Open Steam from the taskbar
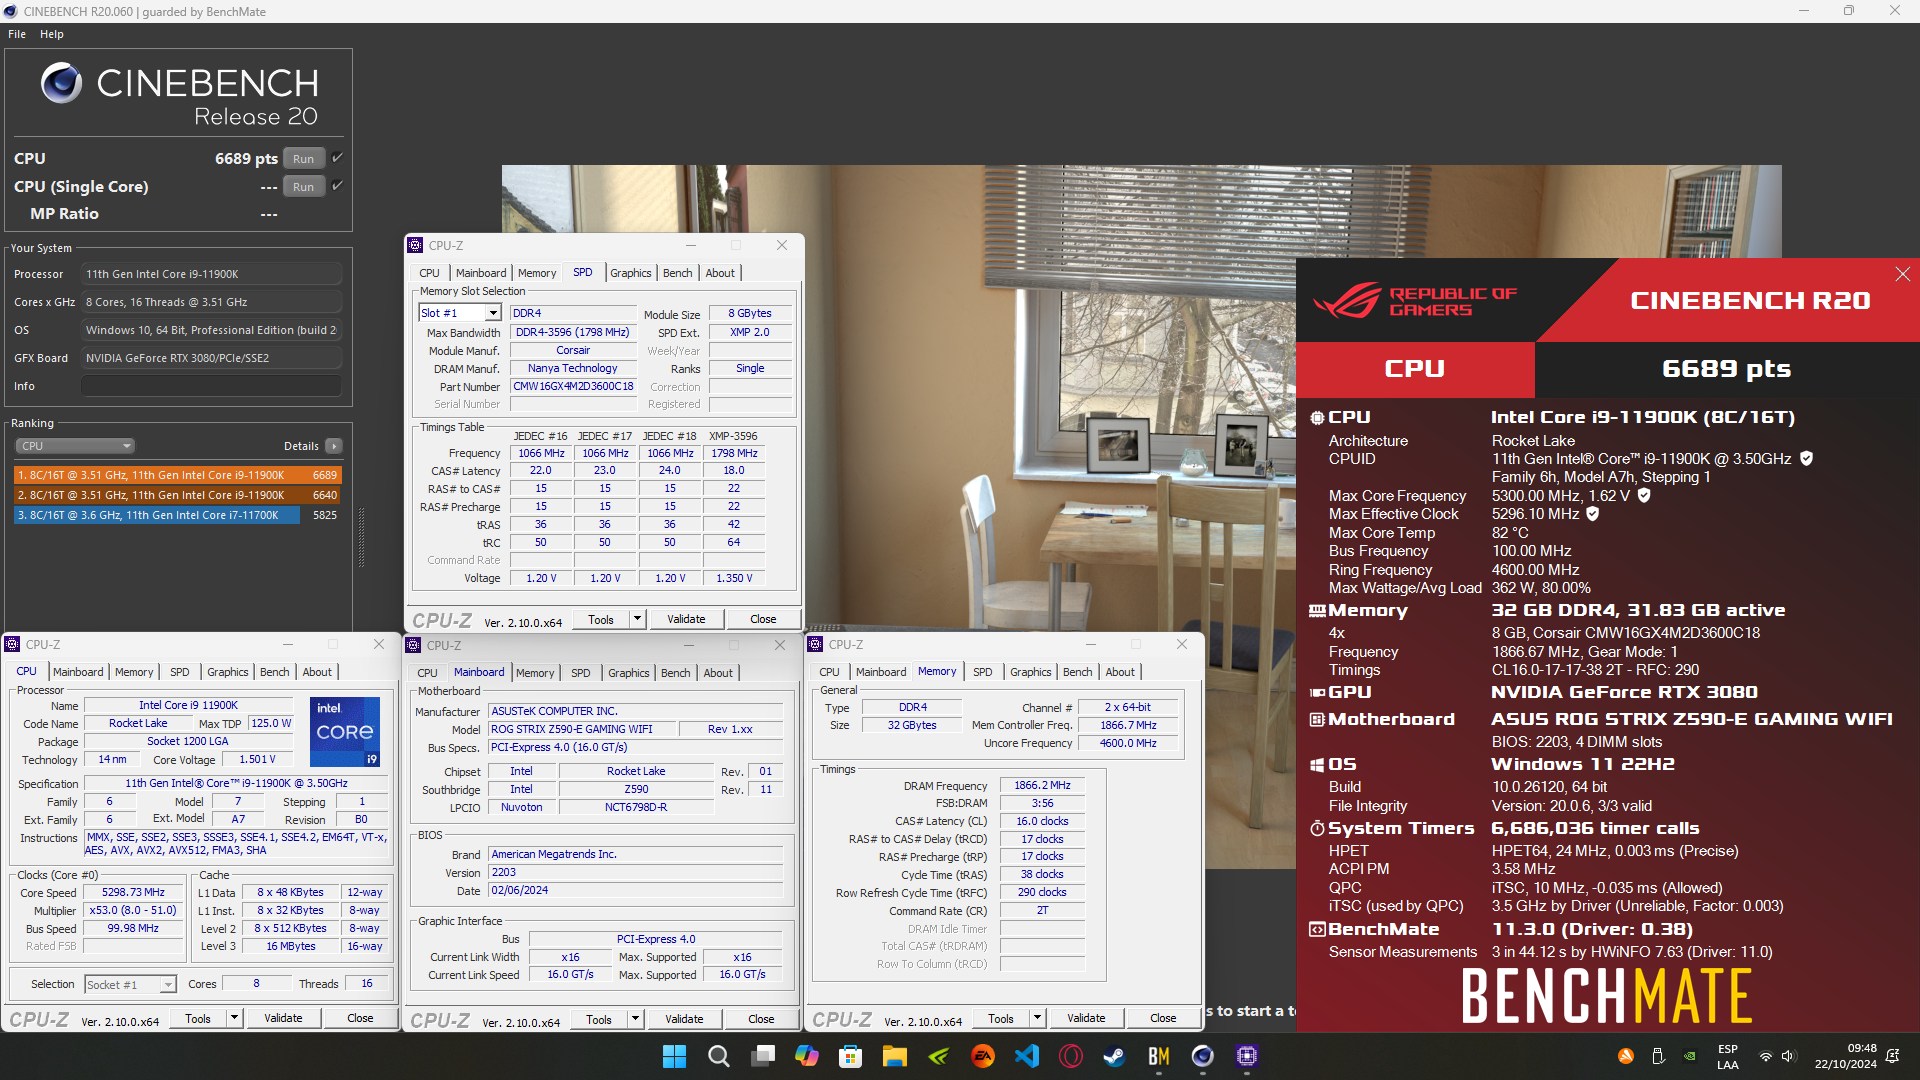 pos(1114,1056)
